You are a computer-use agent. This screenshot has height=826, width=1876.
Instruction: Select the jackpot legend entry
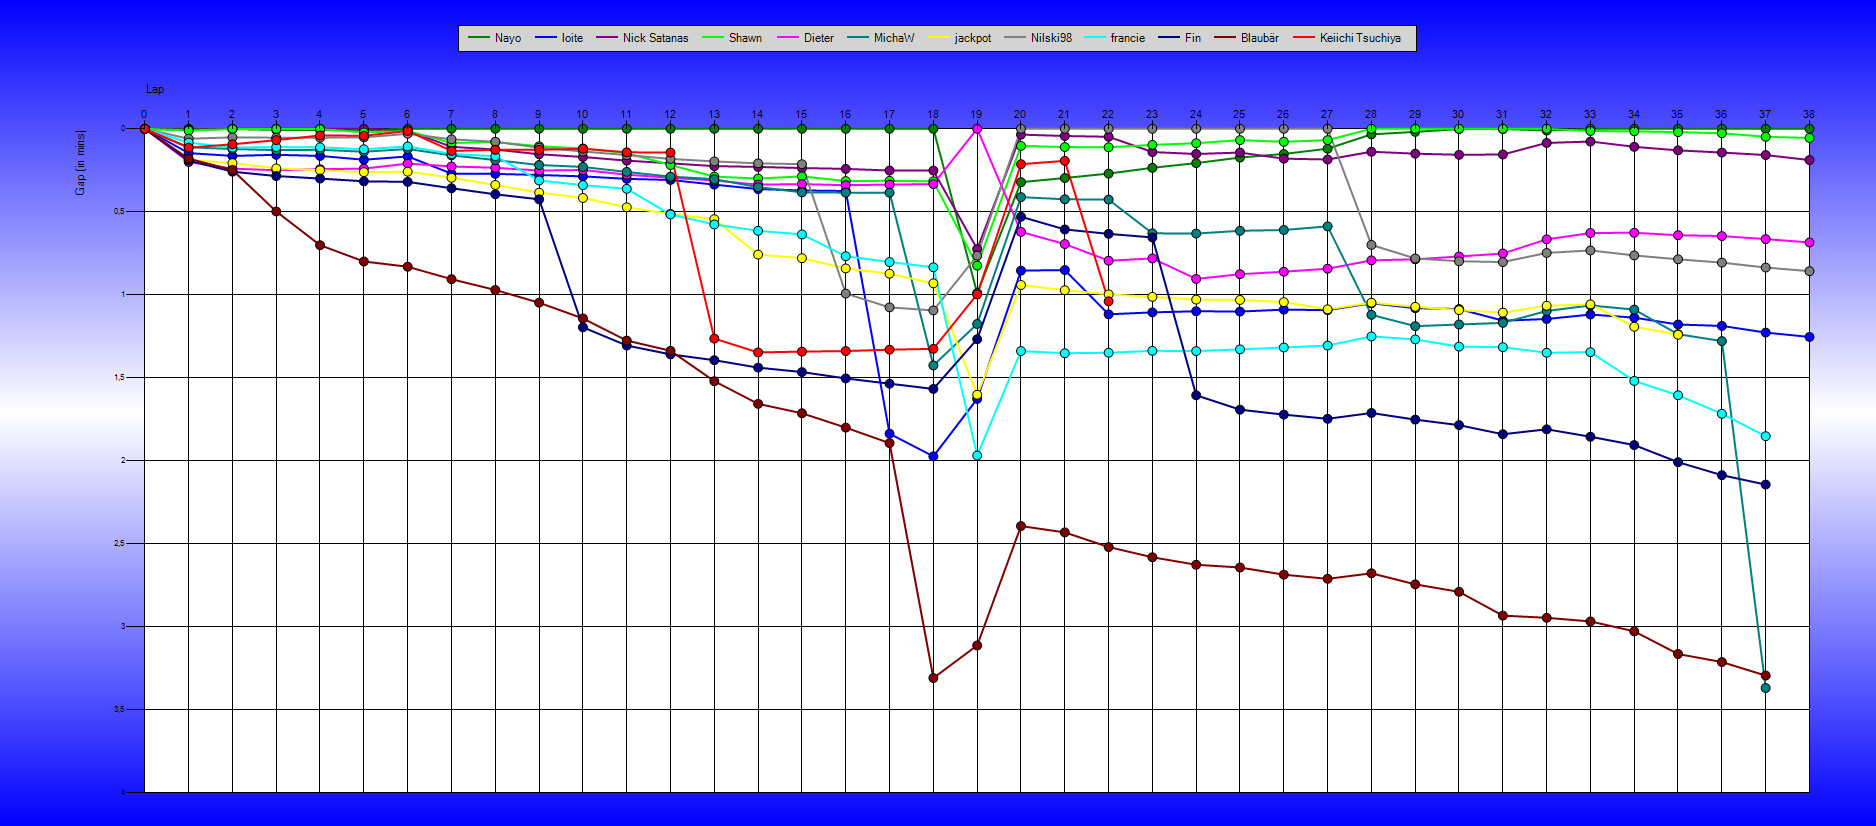point(960,38)
